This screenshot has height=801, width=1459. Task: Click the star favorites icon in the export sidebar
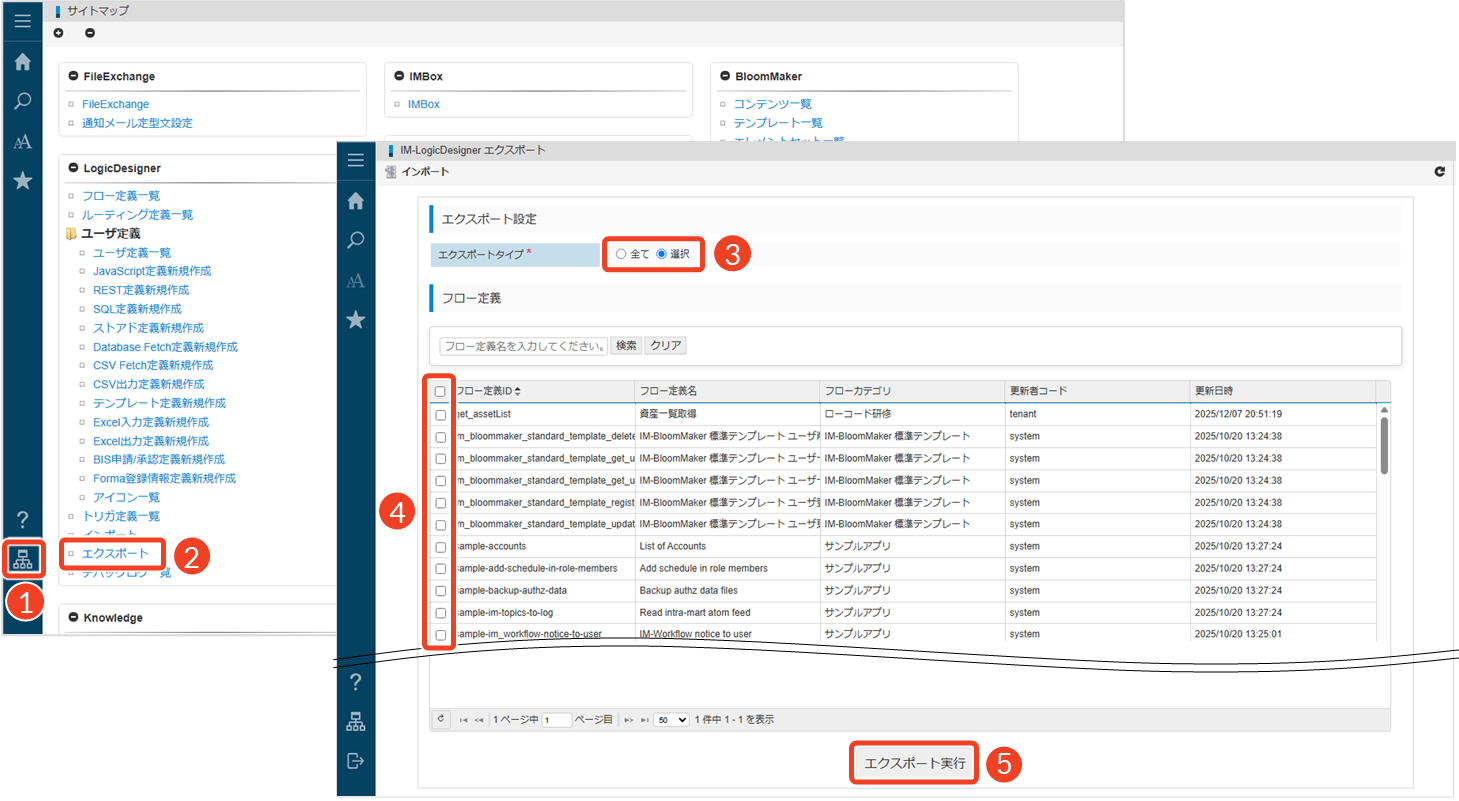point(355,320)
